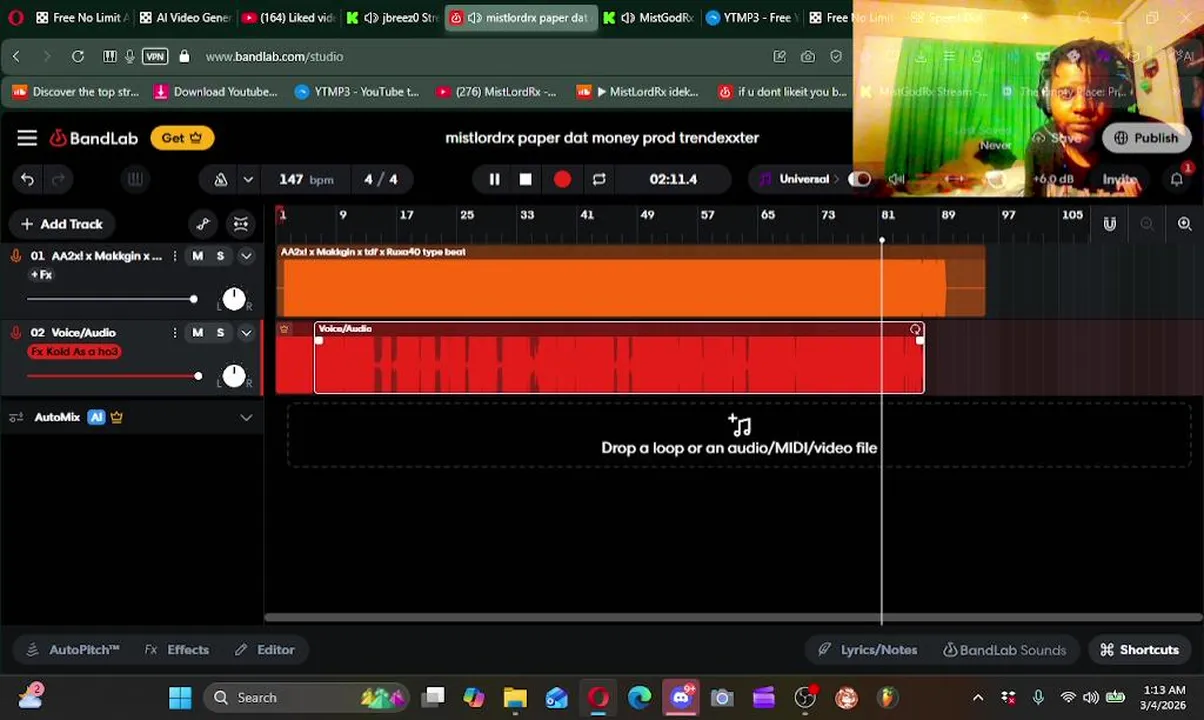Open Discord from the taskbar
This screenshot has height=720, width=1204.
681,698
